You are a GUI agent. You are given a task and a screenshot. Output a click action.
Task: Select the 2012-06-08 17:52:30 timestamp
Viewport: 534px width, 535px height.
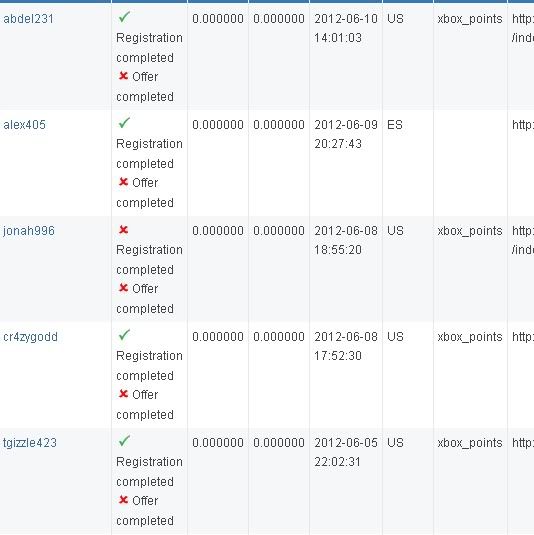pos(346,346)
